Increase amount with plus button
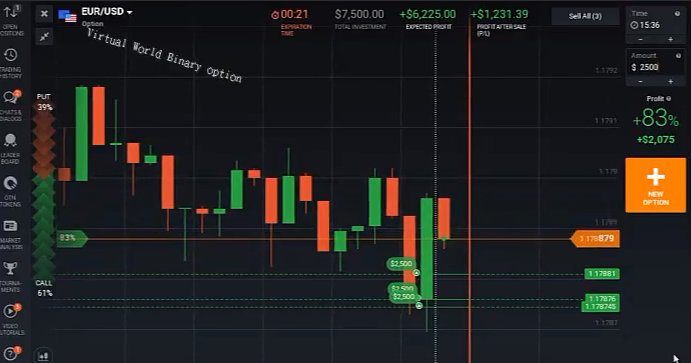Image resolution: width=691 pixels, height=363 pixels. pyautogui.click(x=670, y=81)
